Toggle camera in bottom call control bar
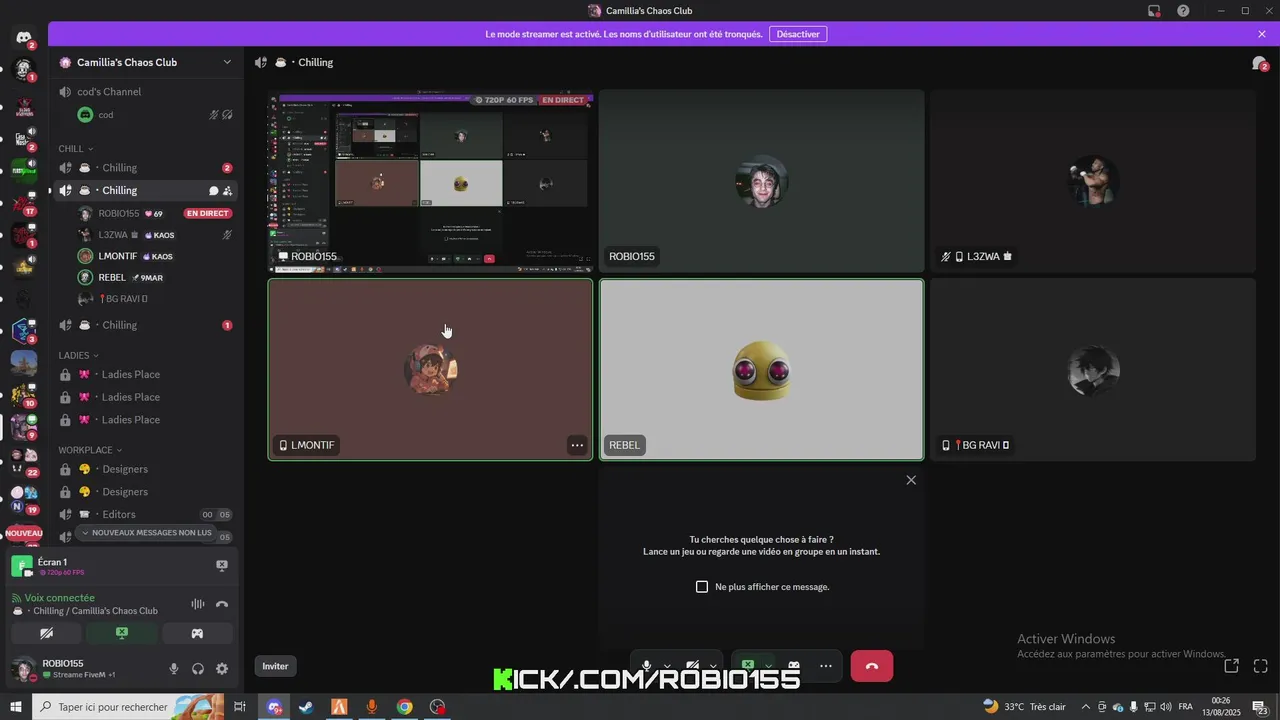This screenshot has height=720, width=1280. (692, 666)
